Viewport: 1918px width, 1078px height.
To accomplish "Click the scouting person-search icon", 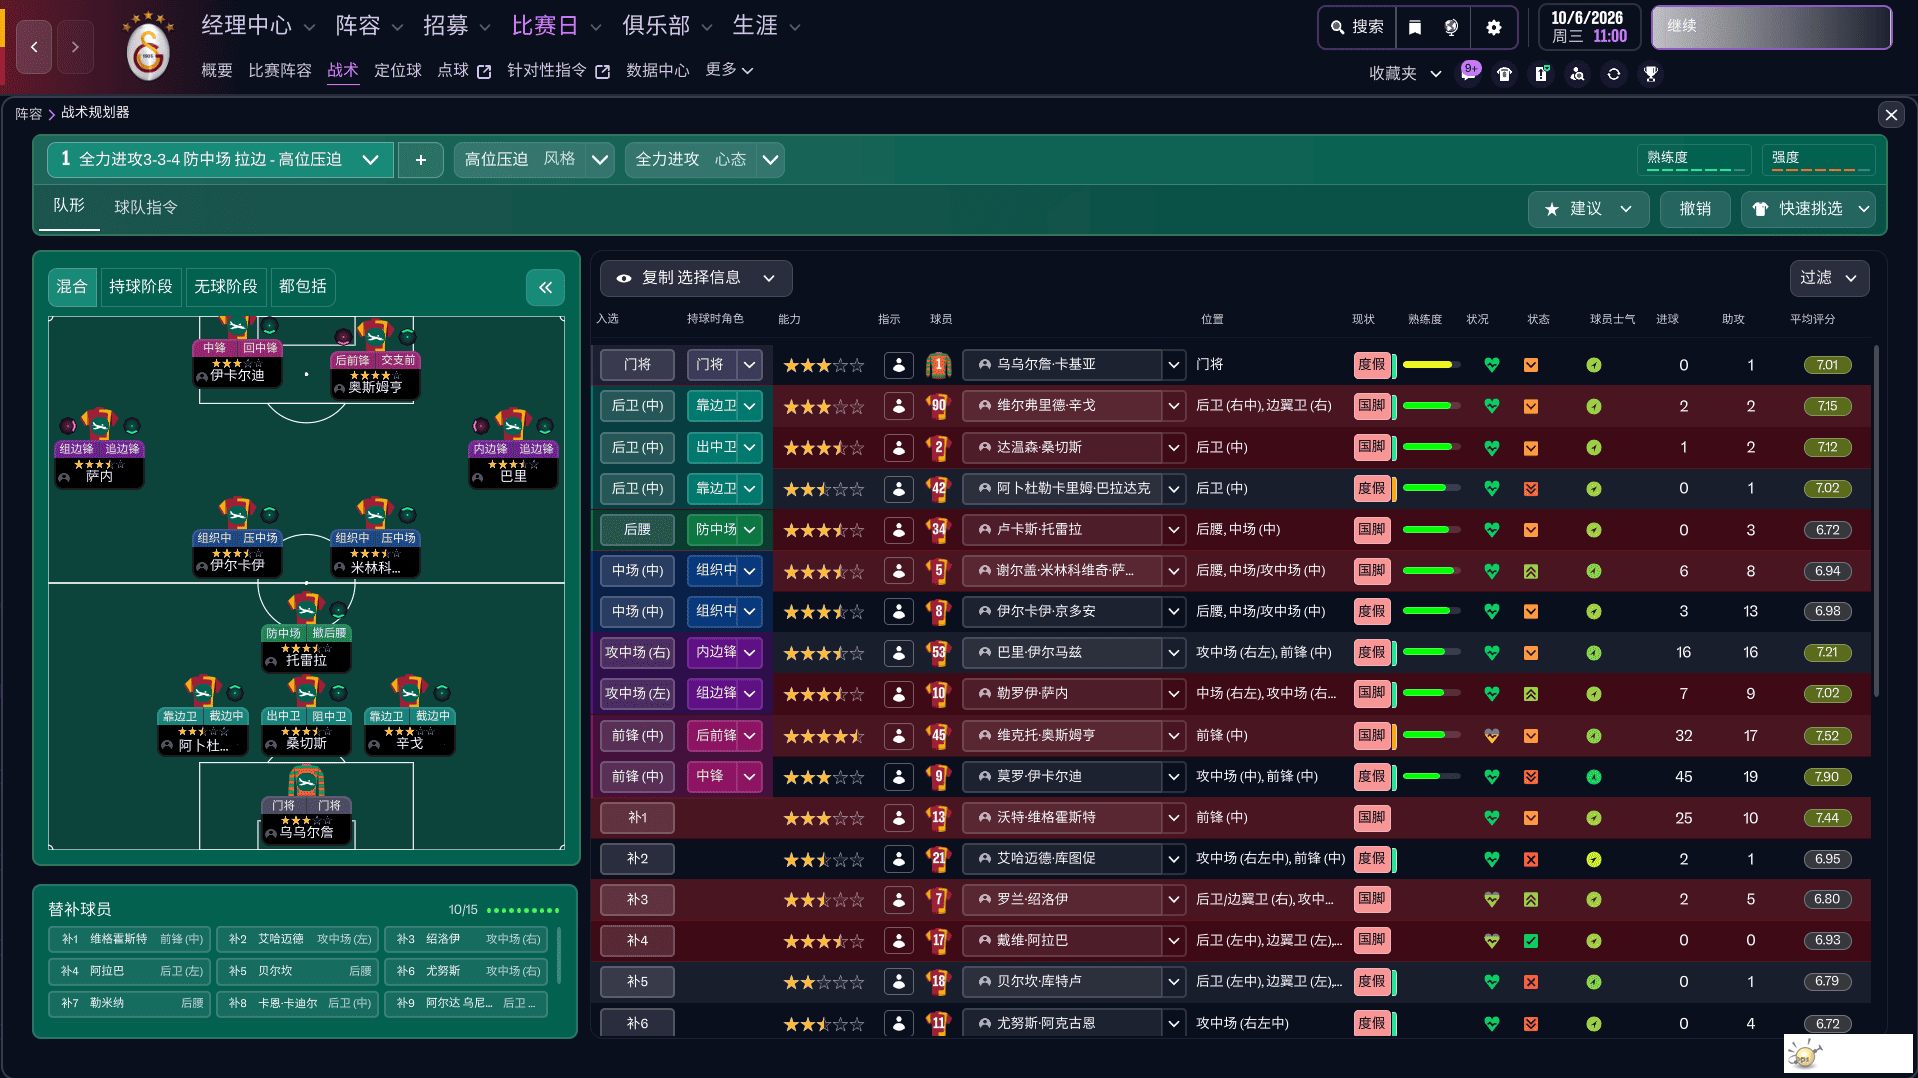I will click(x=1577, y=73).
